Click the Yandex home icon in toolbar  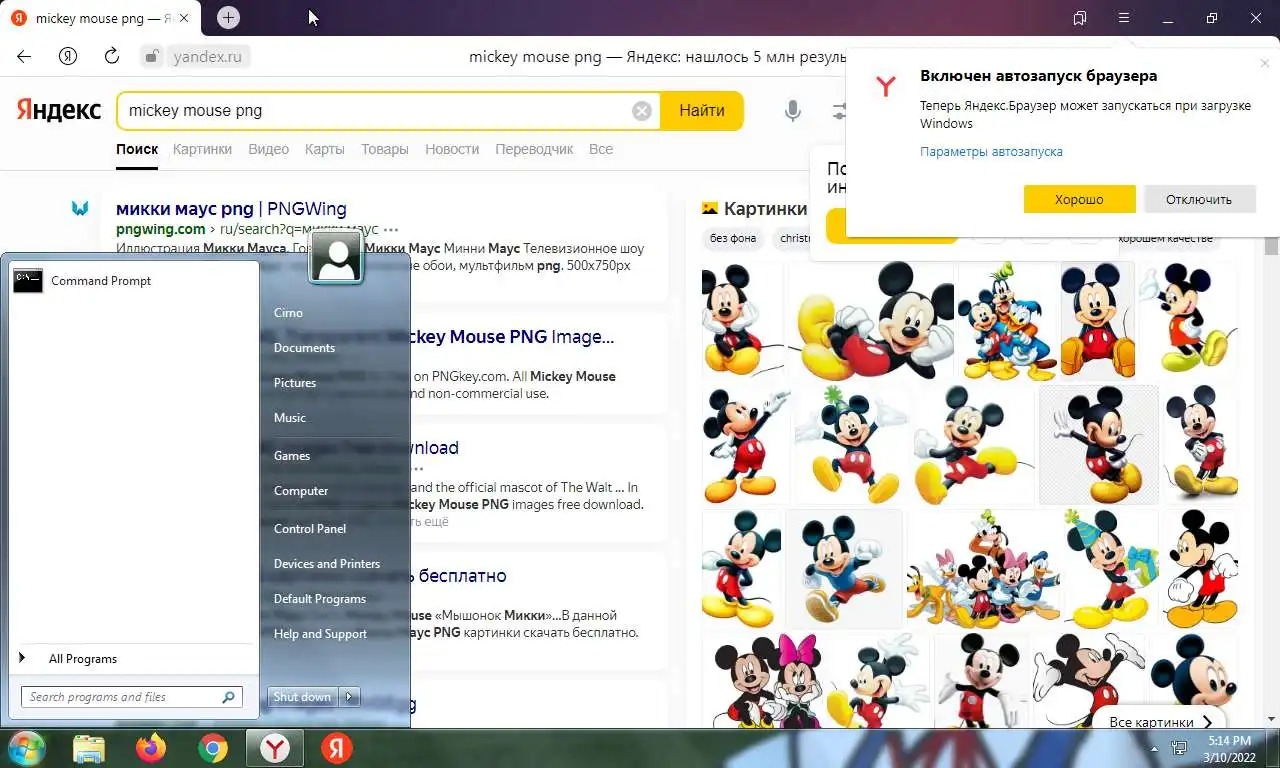point(68,56)
